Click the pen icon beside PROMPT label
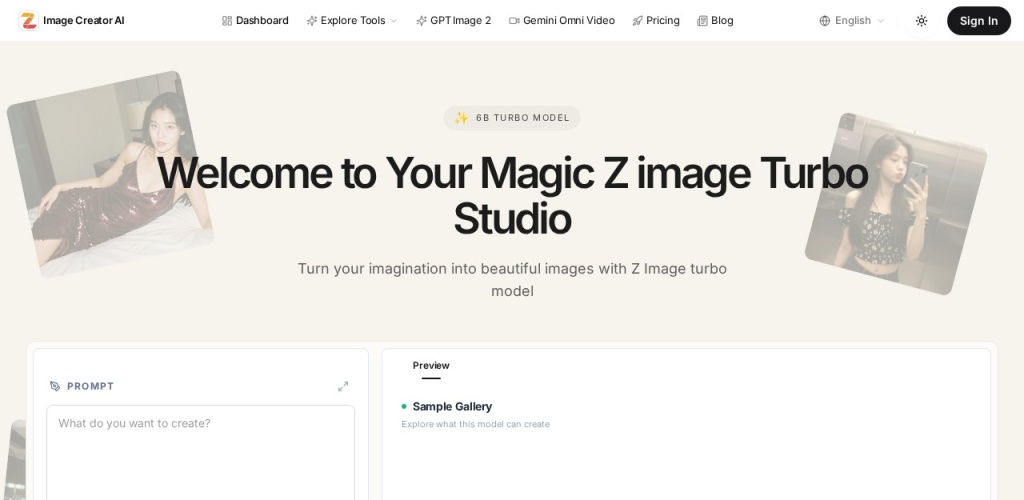Viewport: 1024px width, 500px height. click(55, 386)
